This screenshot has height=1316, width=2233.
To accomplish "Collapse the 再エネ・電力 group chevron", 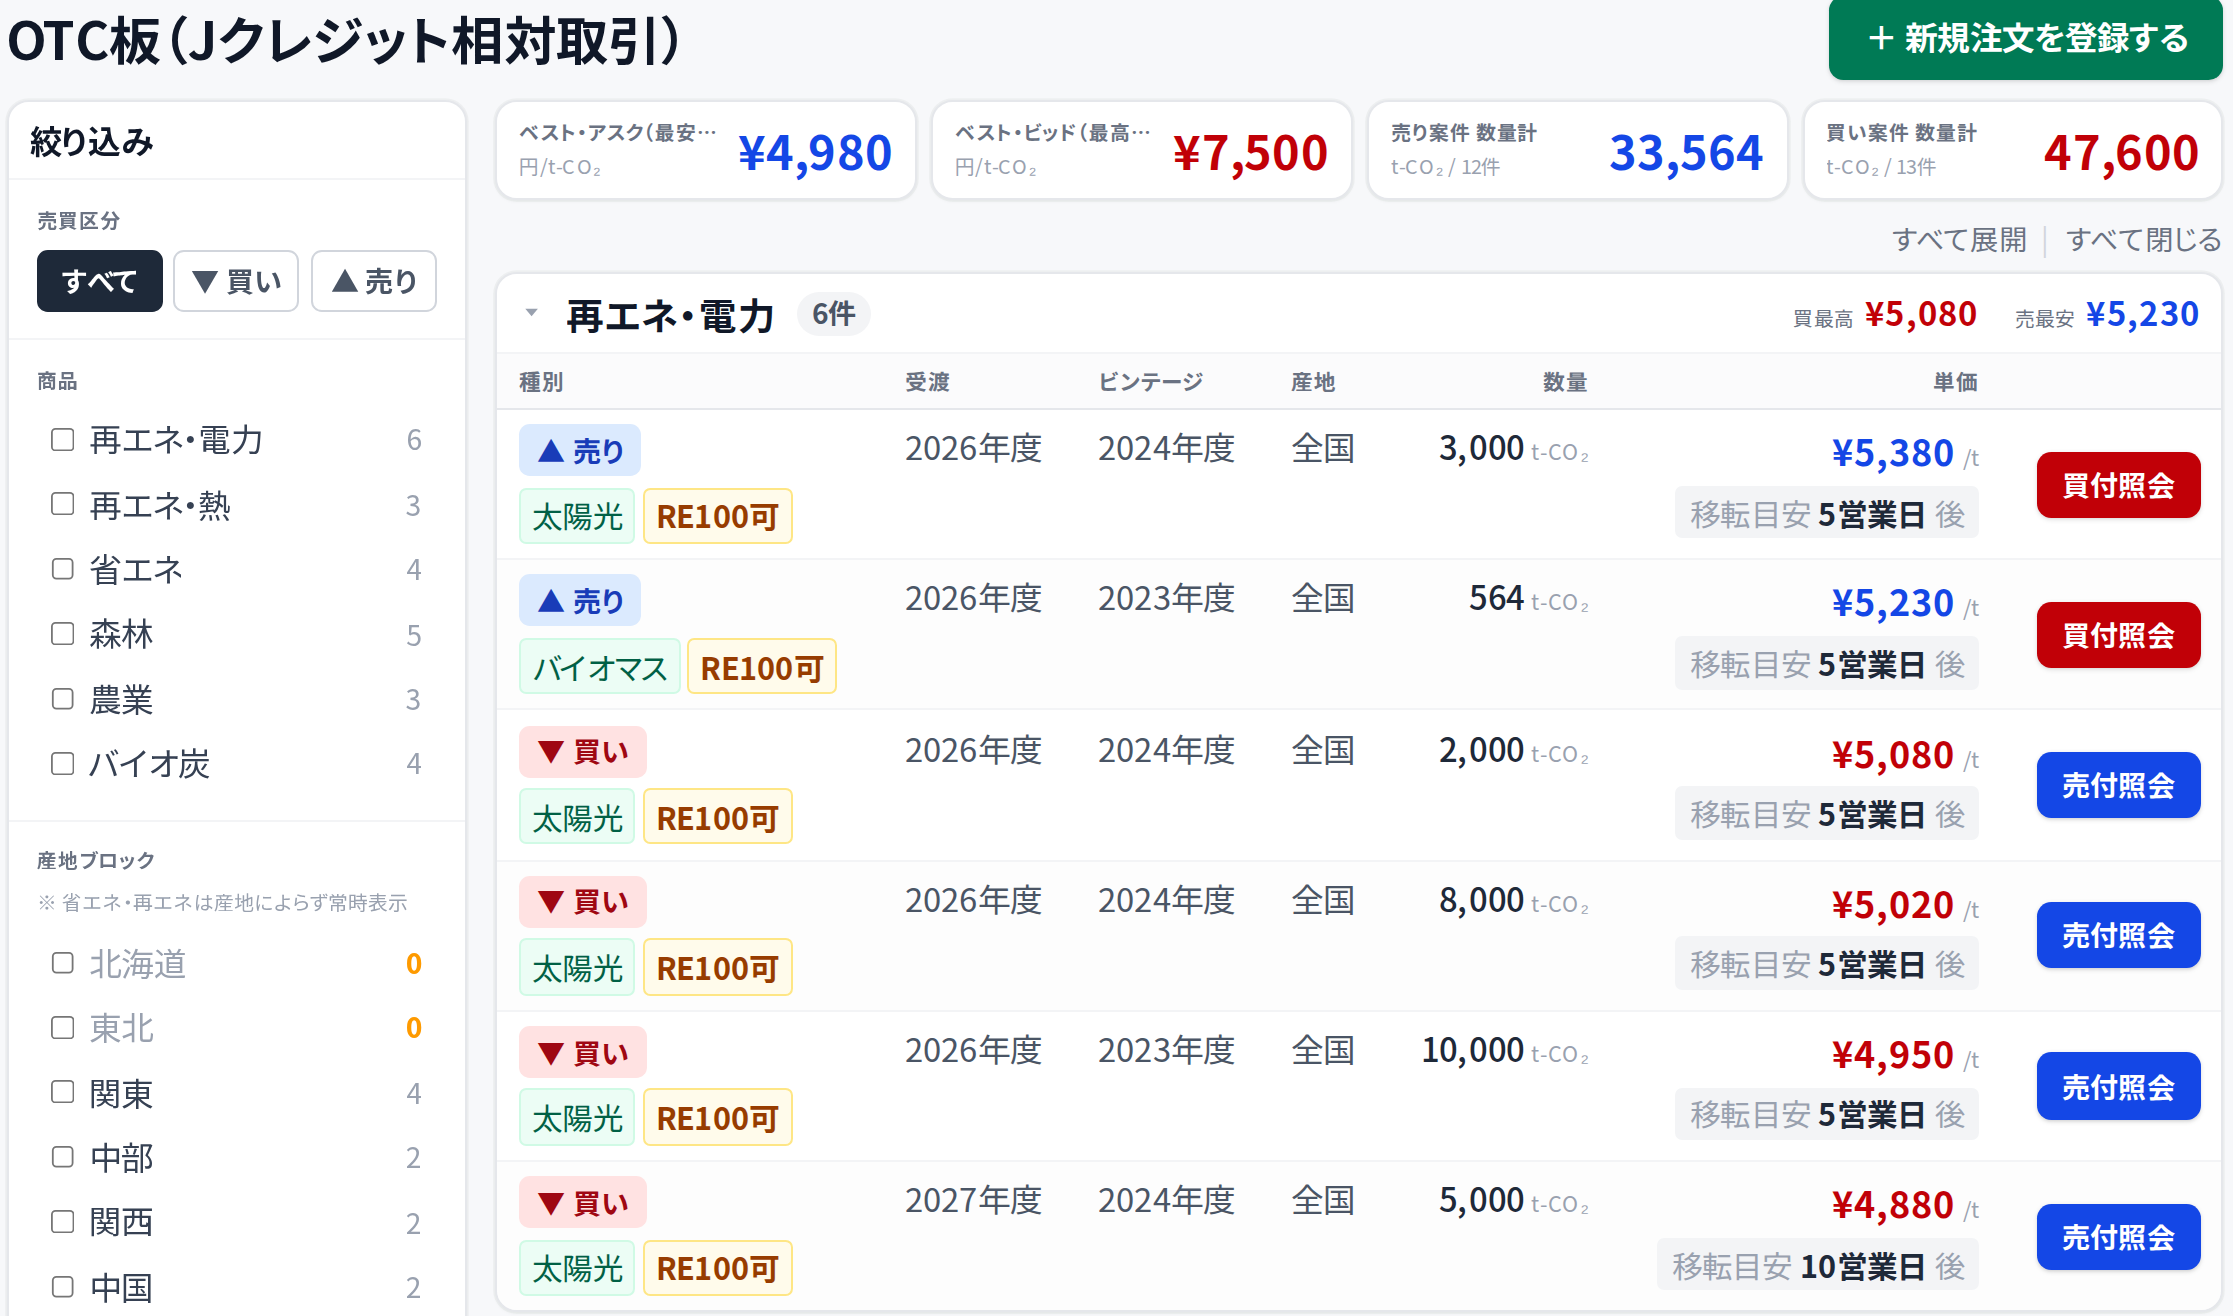I will coord(532,314).
